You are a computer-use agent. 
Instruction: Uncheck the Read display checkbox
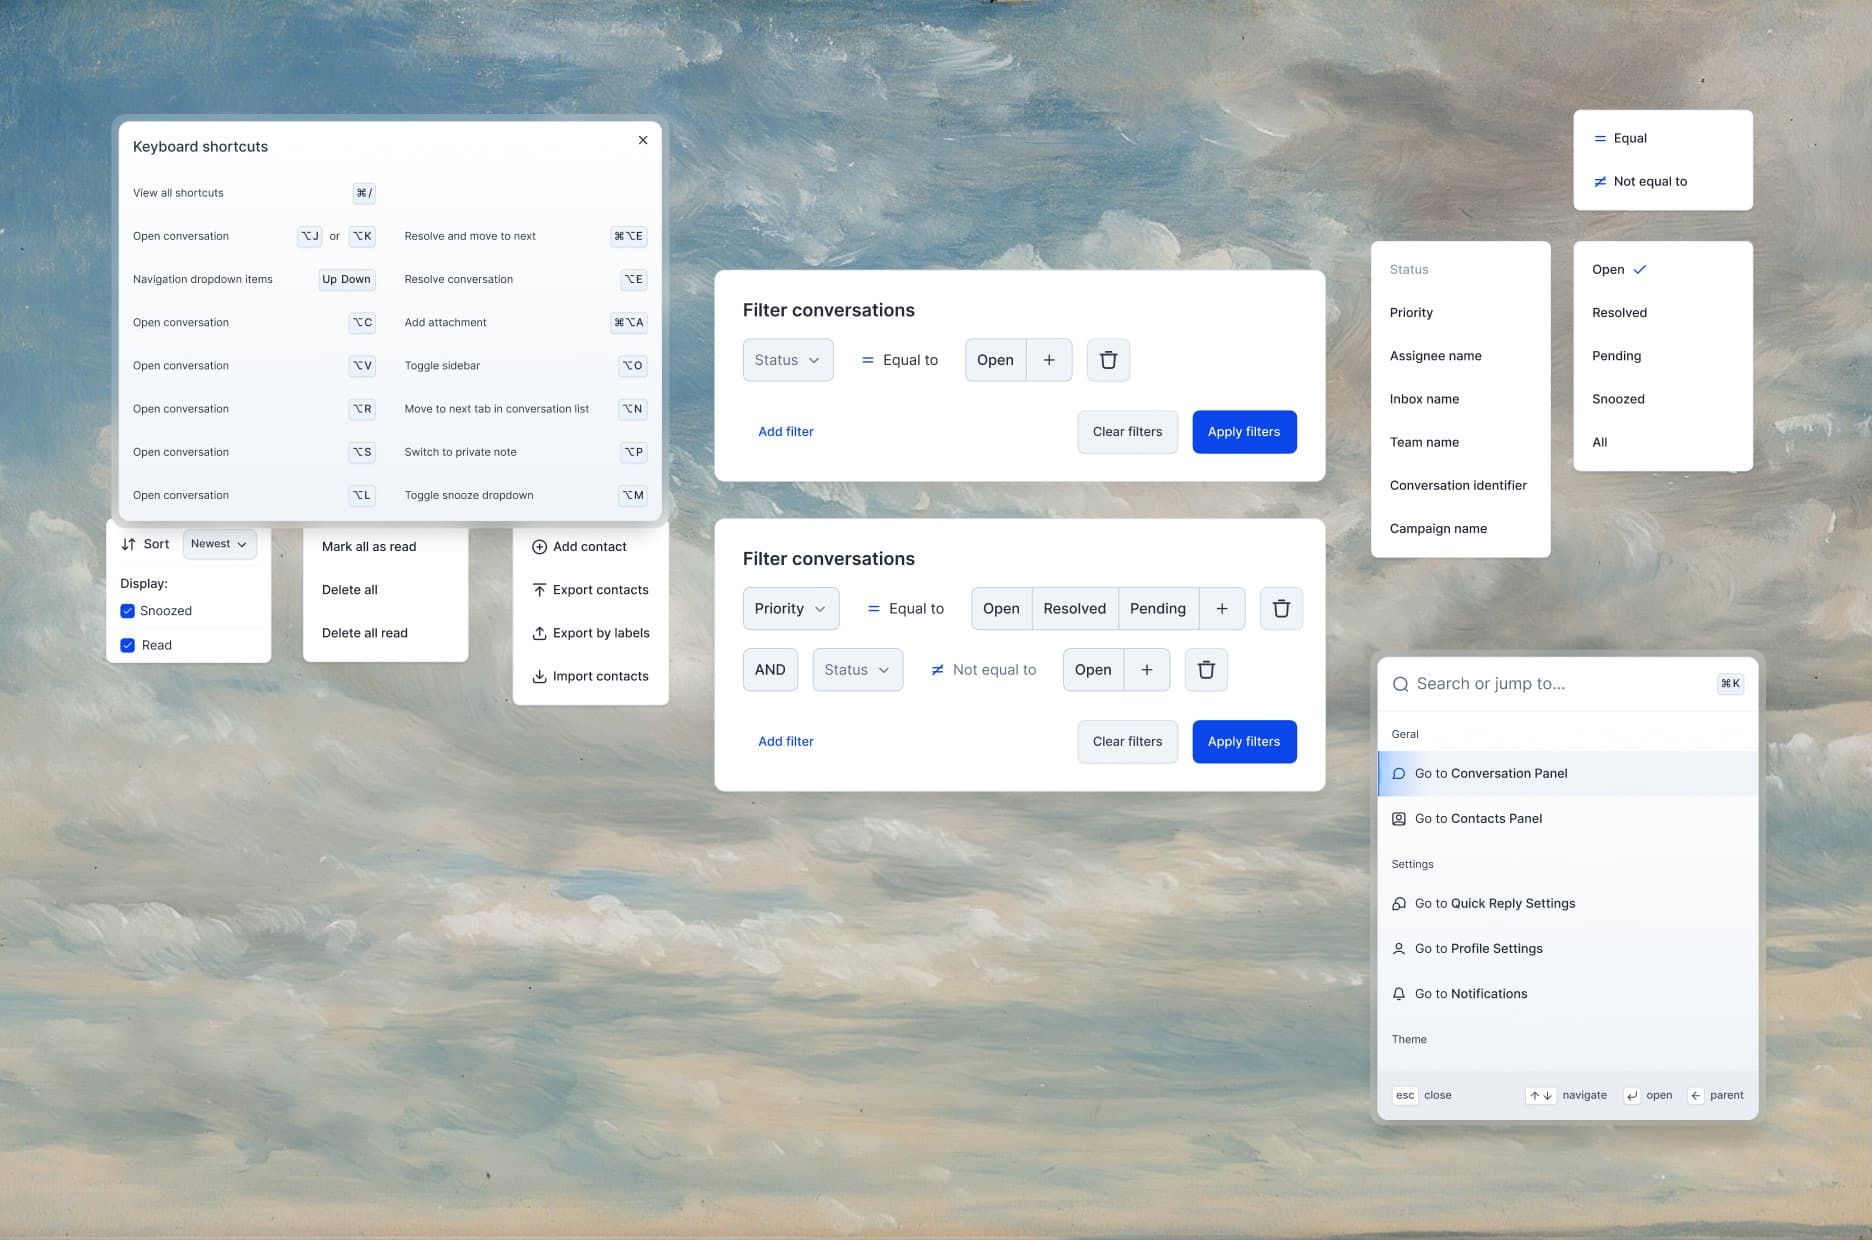point(127,645)
